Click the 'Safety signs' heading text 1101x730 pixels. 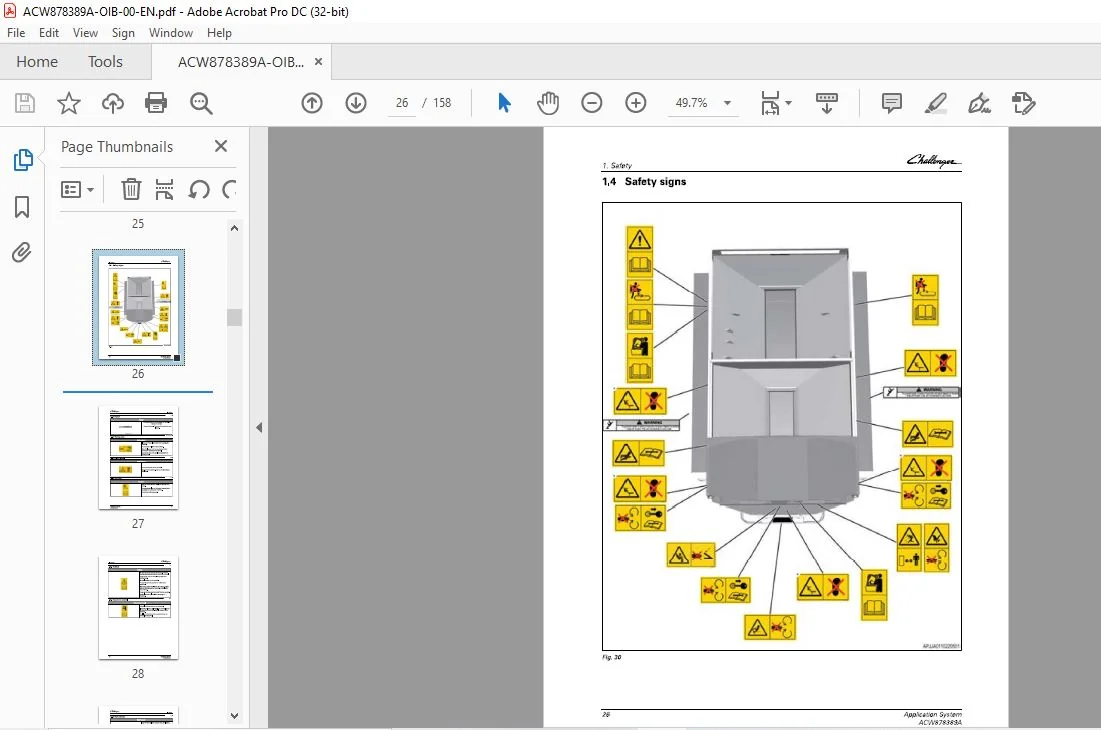[655, 182]
